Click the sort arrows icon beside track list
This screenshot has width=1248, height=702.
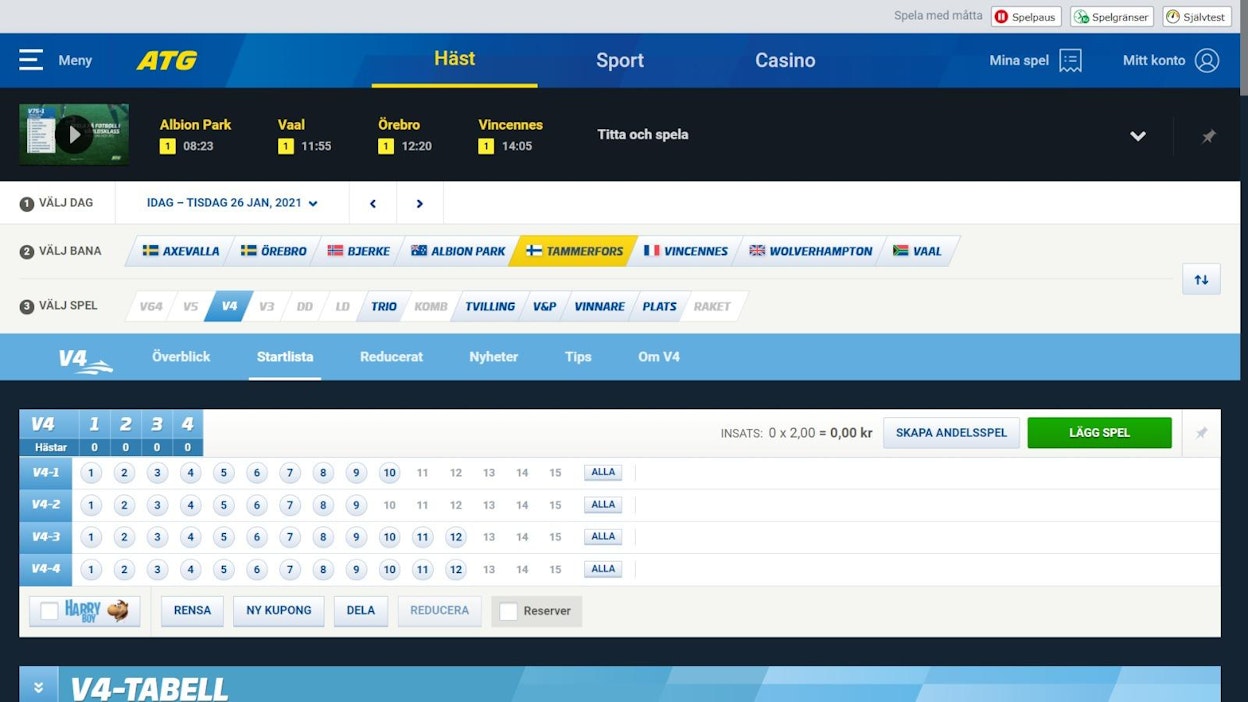(x=1201, y=279)
